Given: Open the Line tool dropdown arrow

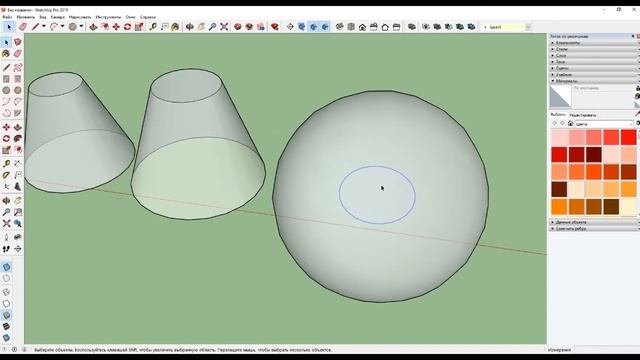Looking at the screenshot, I should pos(44,27).
